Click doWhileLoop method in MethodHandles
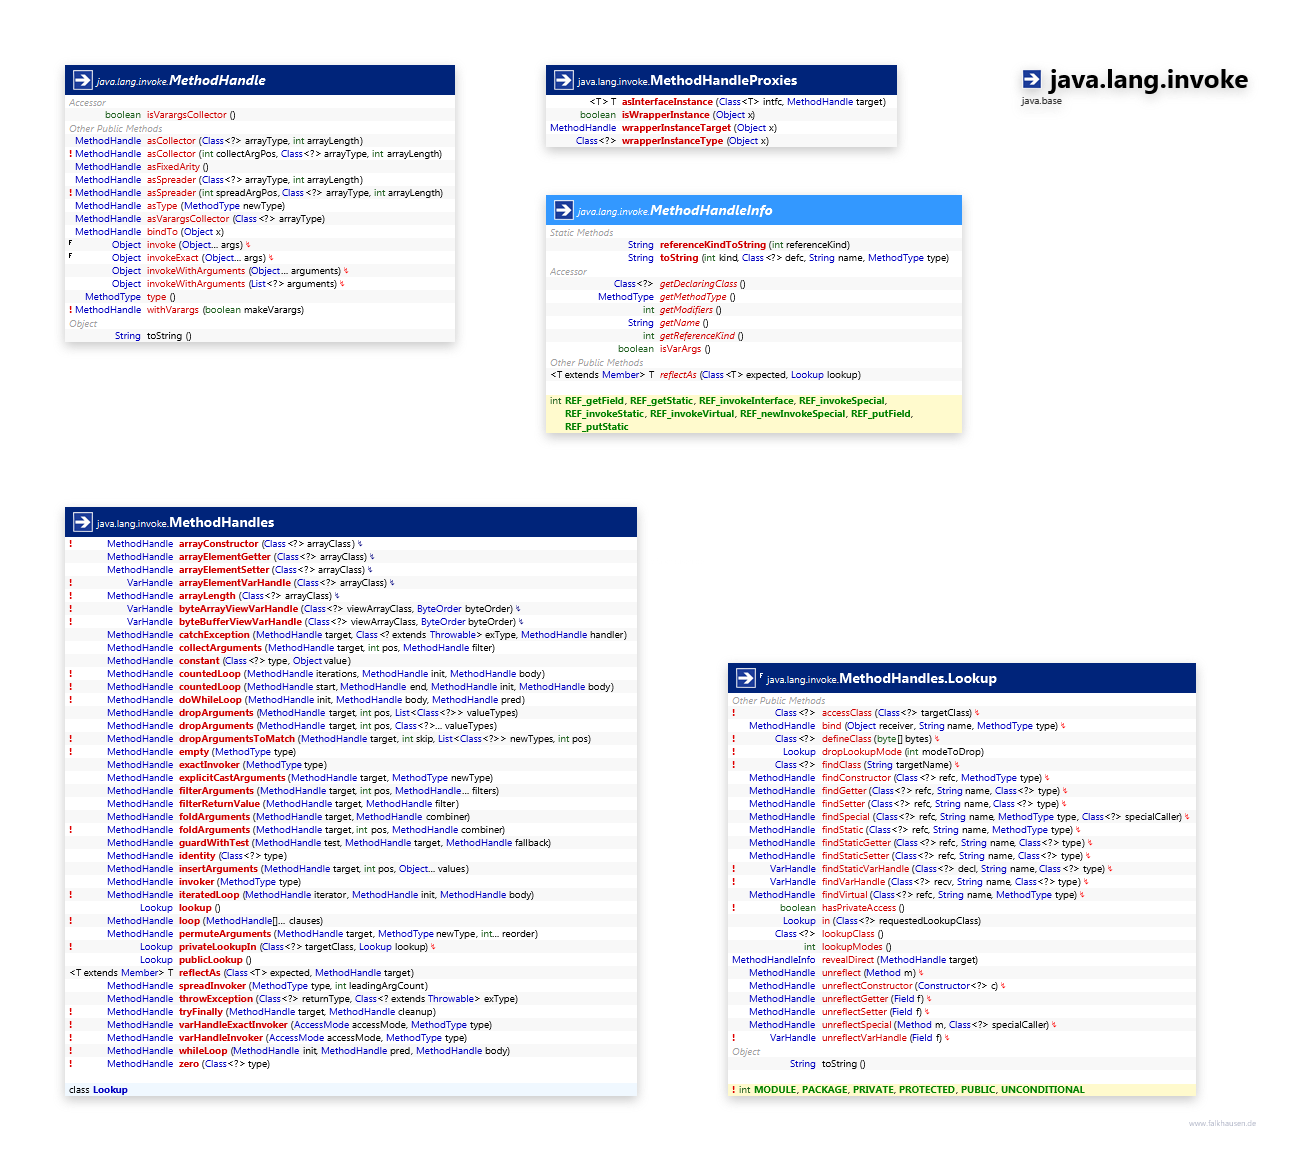The height and width of the screenshot is (1169, 1313). 210,700
